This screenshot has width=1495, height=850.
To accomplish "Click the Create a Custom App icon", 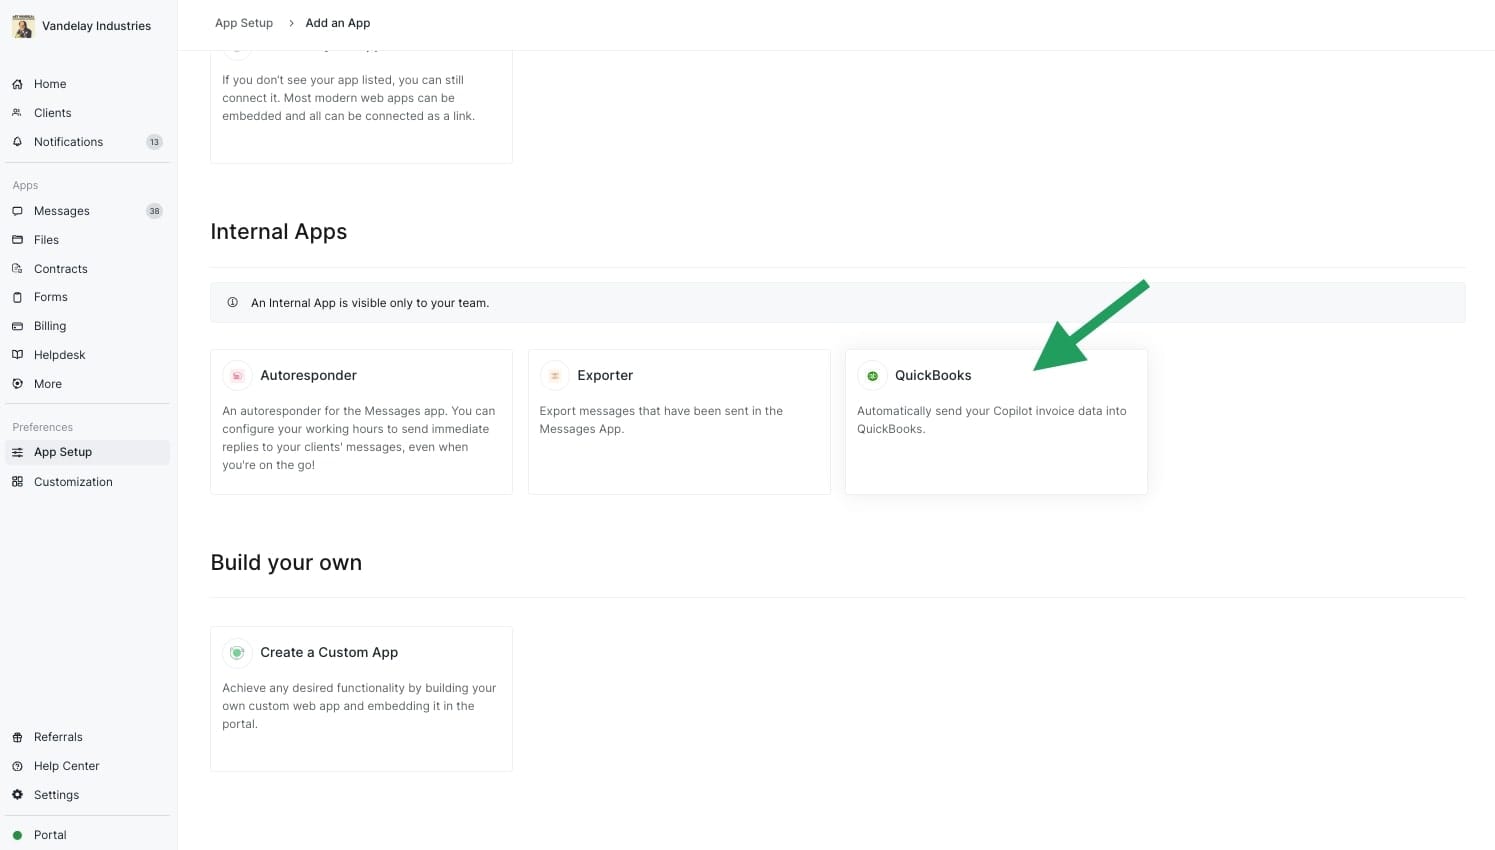I will click(237, 653).
